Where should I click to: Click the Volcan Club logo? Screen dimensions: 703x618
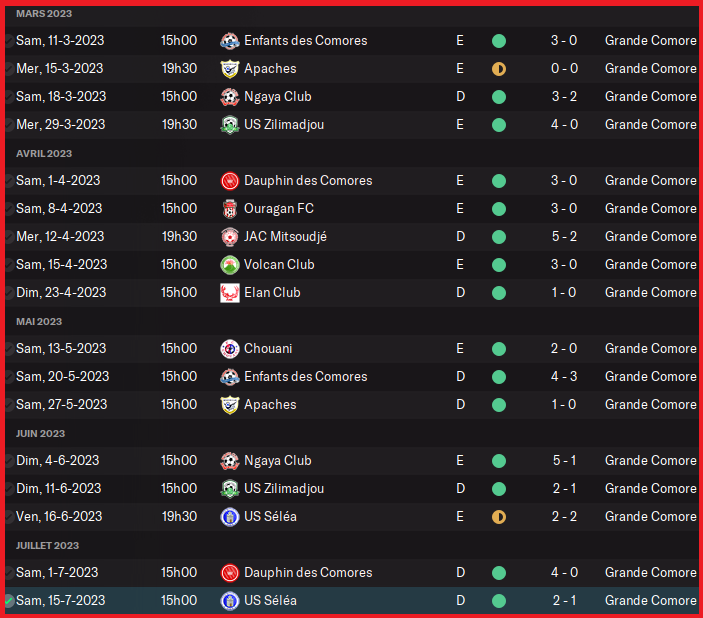coord(230,265)
